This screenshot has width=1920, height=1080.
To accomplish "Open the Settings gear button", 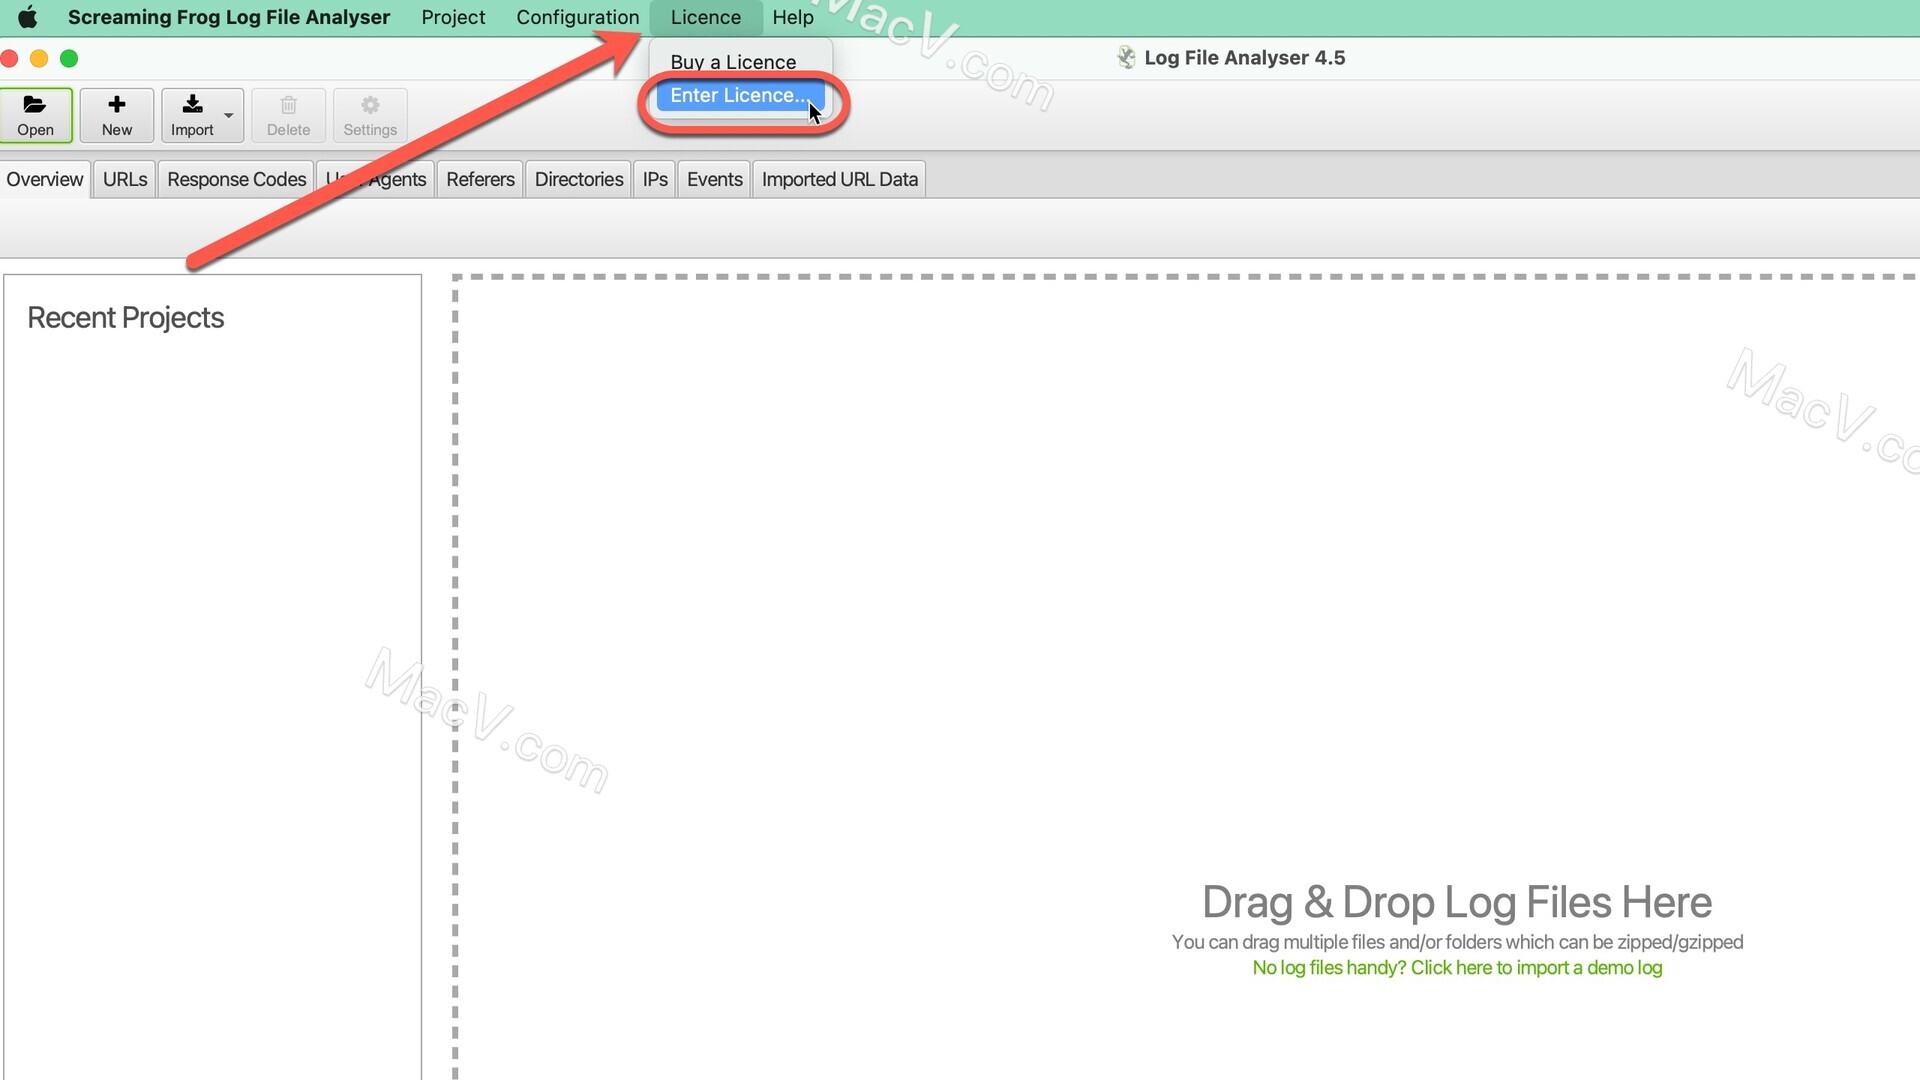I will pos(370,115).
